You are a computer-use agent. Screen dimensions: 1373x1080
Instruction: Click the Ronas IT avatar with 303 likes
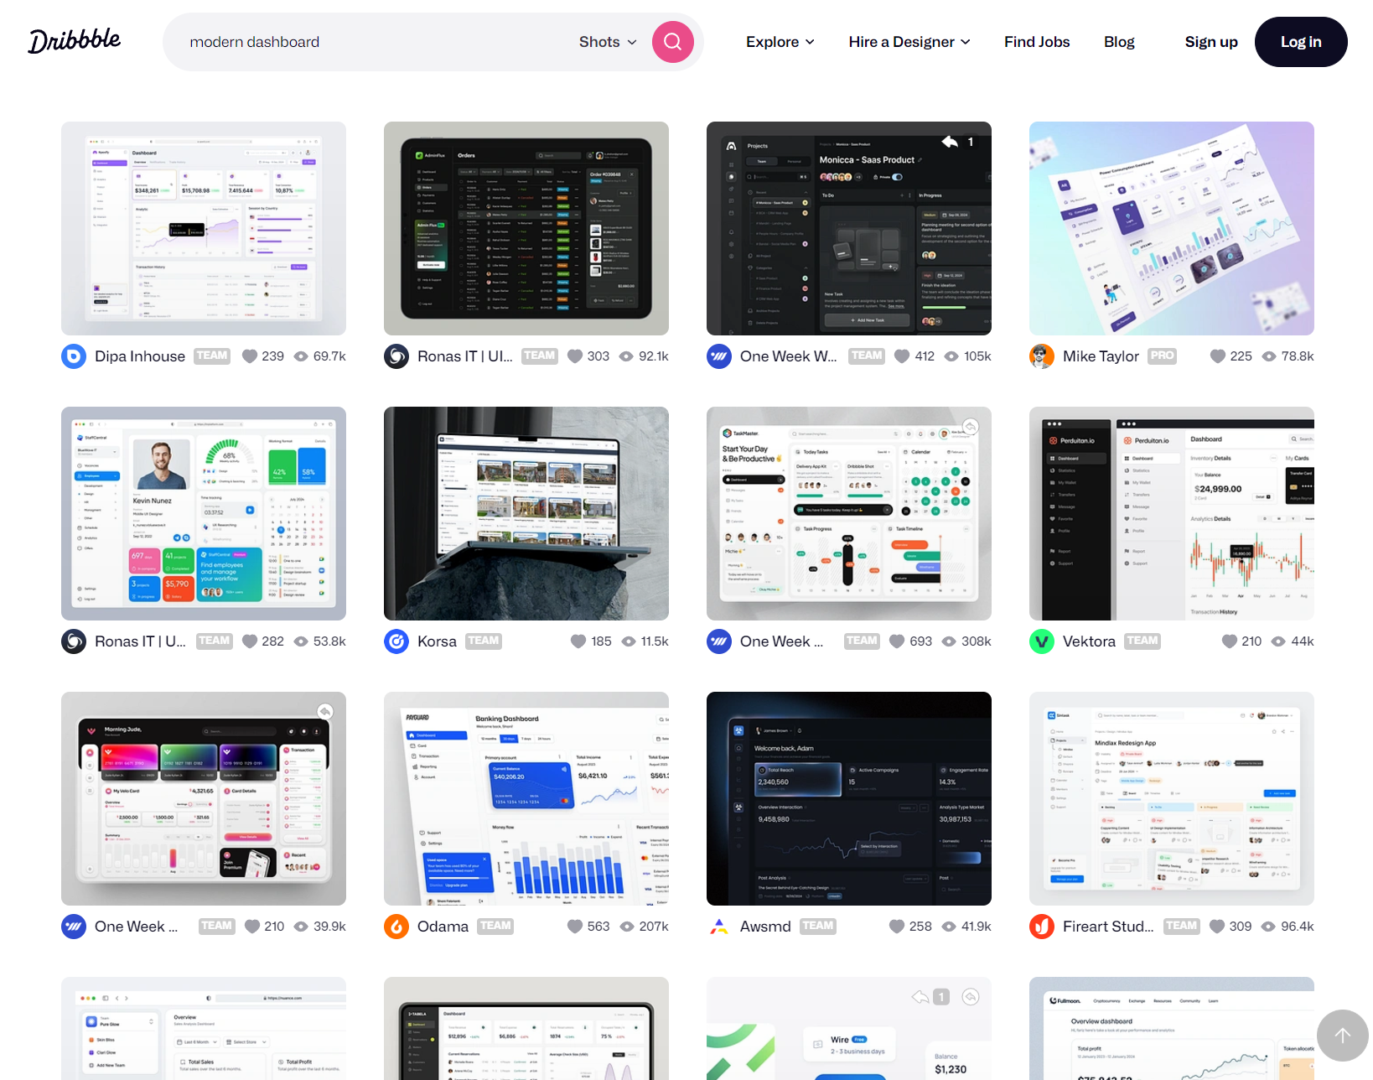pyautogui.click(x=397, y=356)
